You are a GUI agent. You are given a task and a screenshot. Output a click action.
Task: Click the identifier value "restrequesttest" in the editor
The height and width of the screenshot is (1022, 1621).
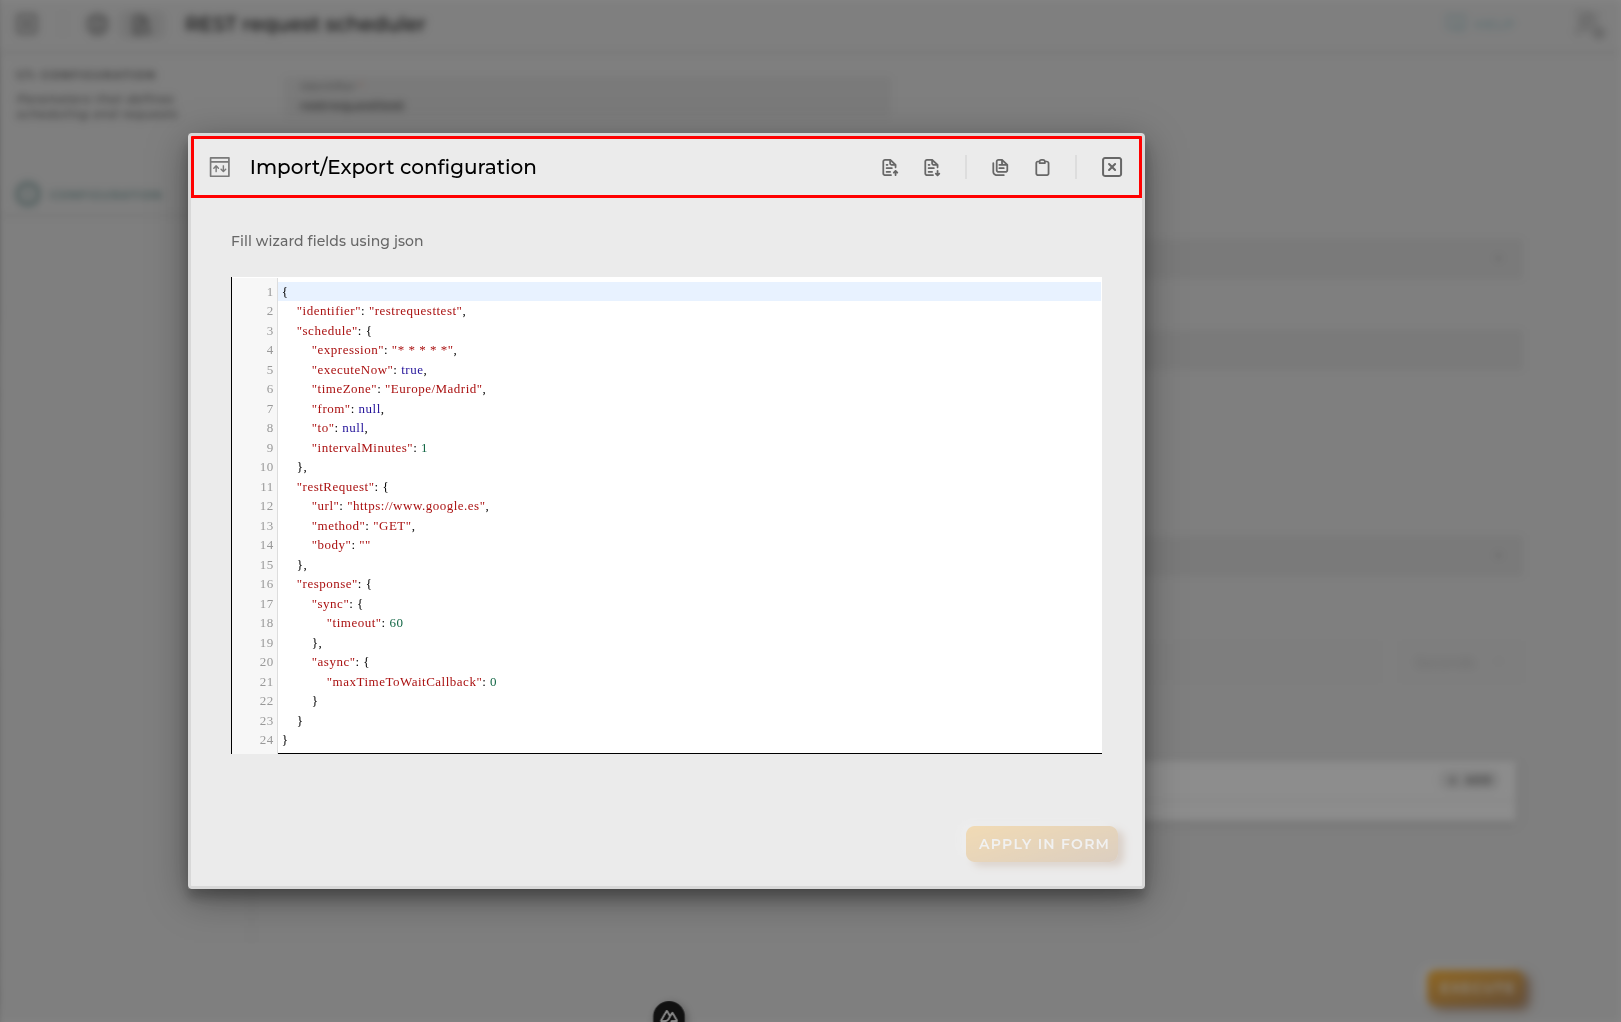point(416,311)
